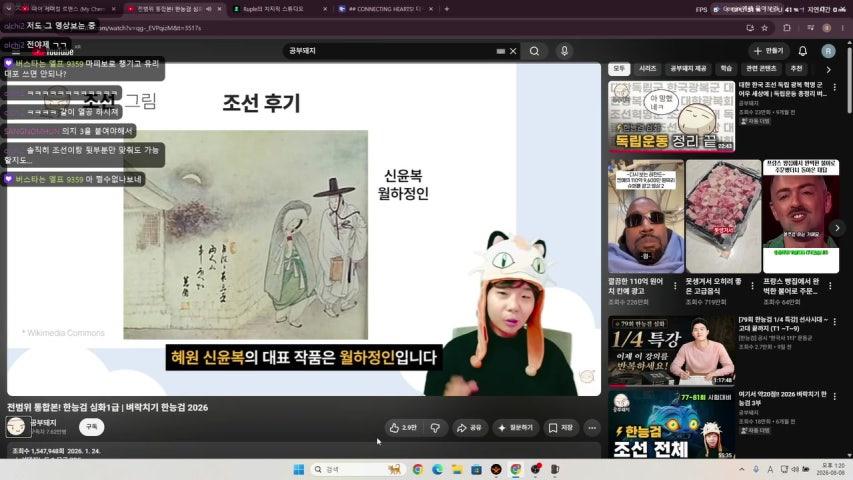Screen dimensions: 853x480
Task: Open options menu of 프랑스 빵집 short
Action: point(830,286)
